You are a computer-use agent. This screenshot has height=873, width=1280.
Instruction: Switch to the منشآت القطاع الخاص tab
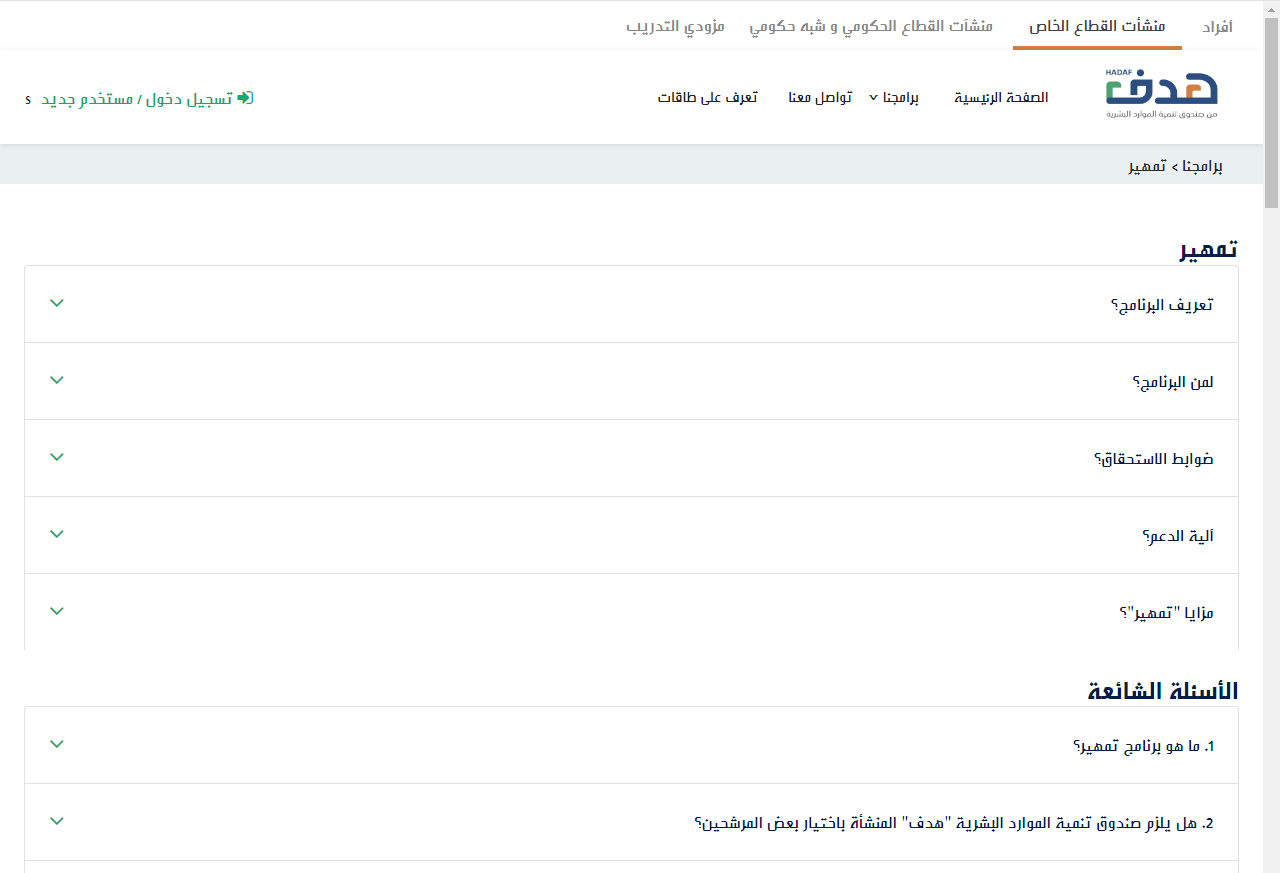pos(1097,26)
